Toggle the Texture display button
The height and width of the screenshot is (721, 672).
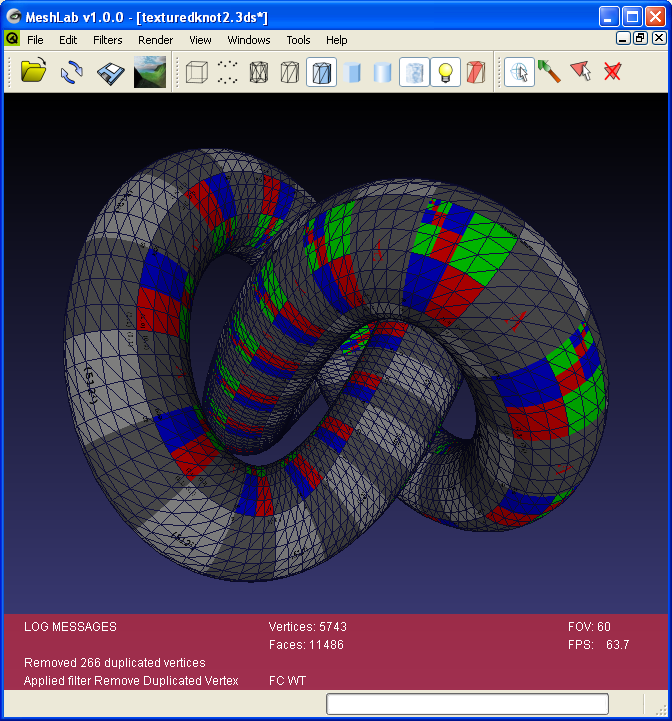pos(414,72)
